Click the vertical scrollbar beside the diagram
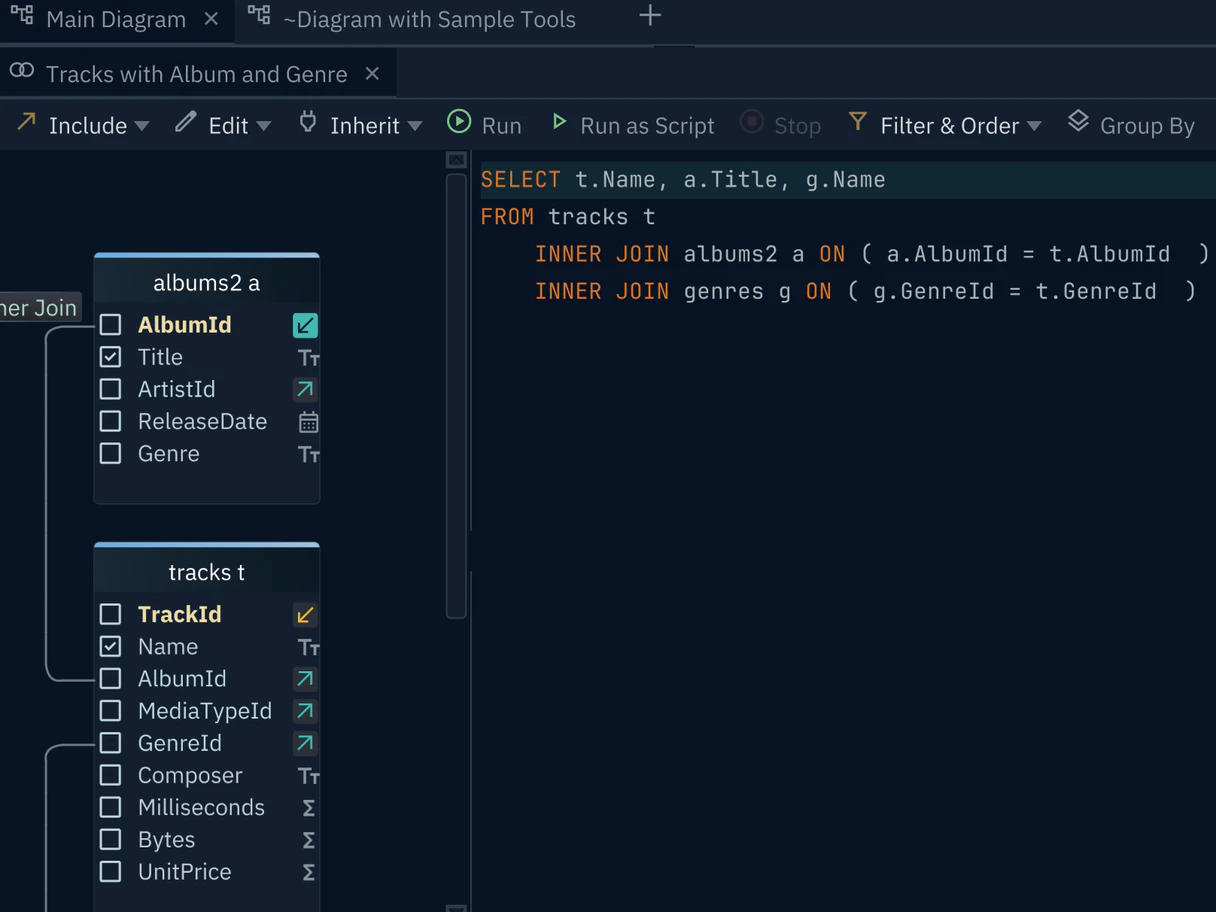Viewport: 1216px width, 912px height. (x=456, y=395)
